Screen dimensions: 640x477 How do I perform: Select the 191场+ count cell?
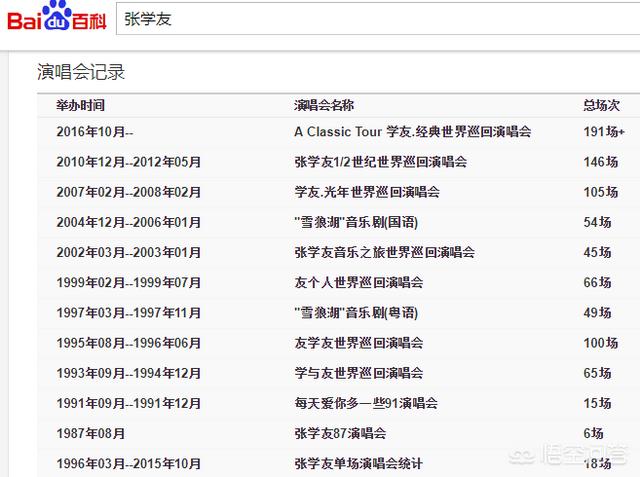coord(604,132)
